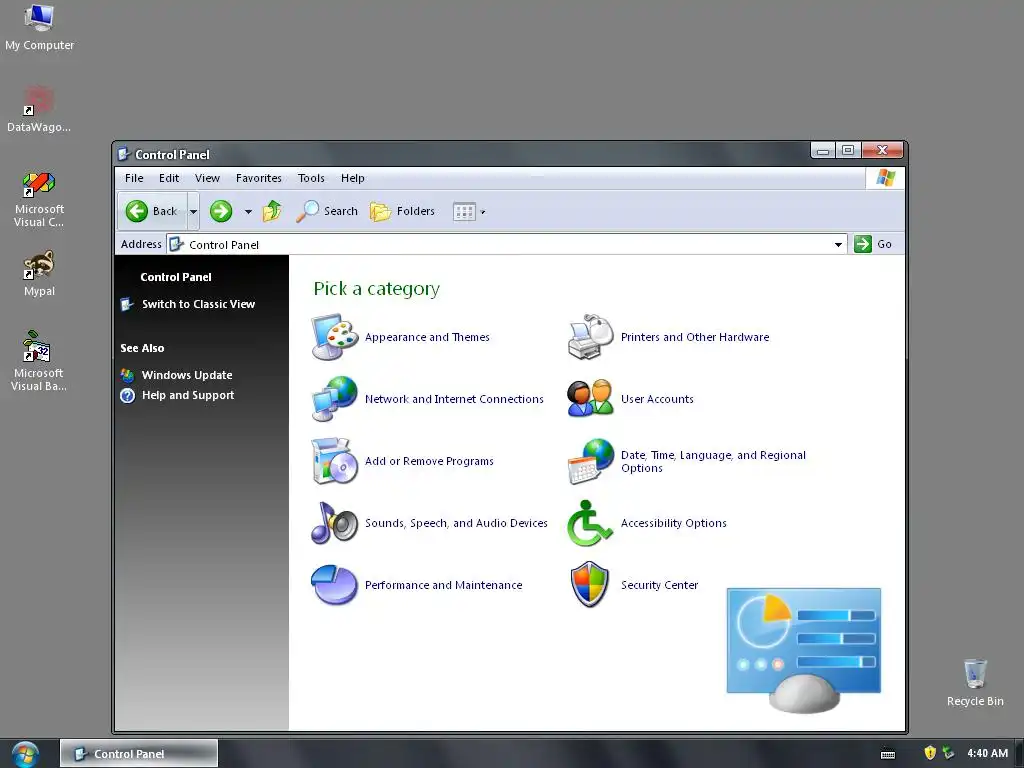The image size is (1024, 768).
Task: Click Sounds, Speech, and Audio Devices link
Action: [456, 524]
